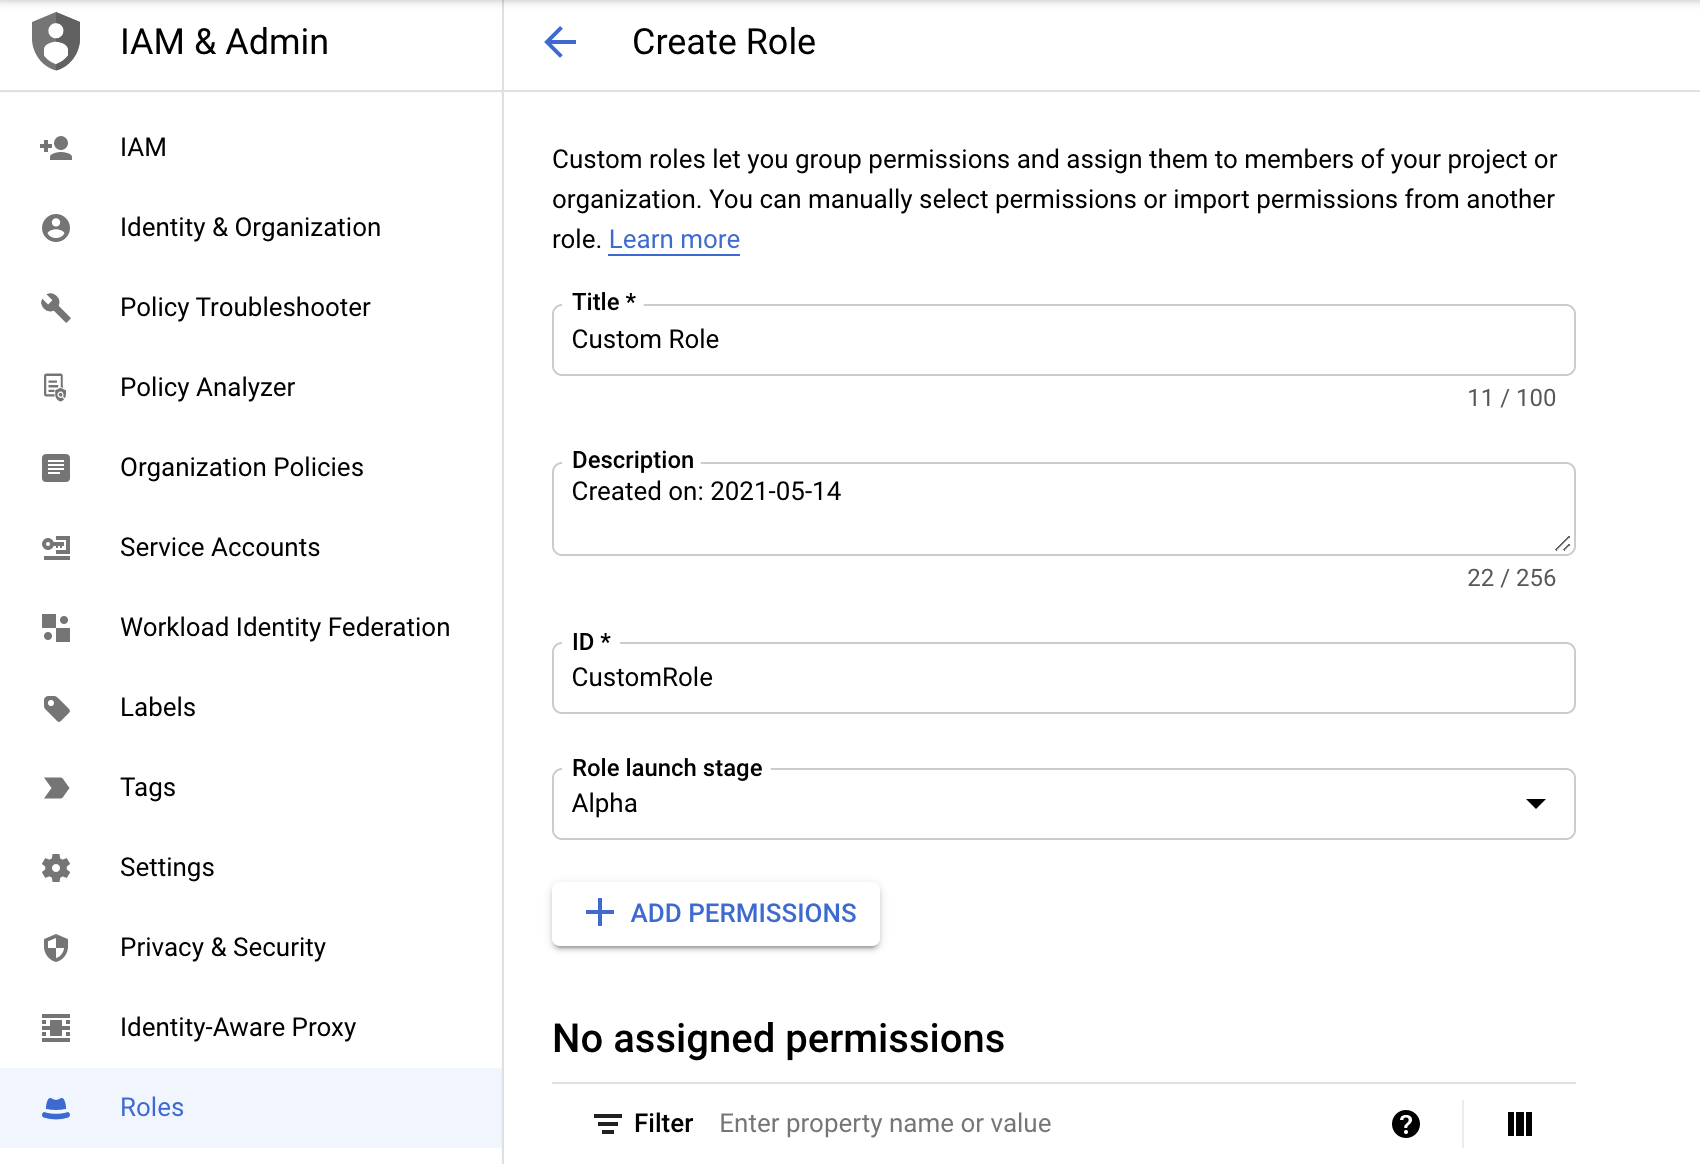Click the Identity-Aware Proxy icon
Screen dimensions: 1700x1164
(56, 1027)
